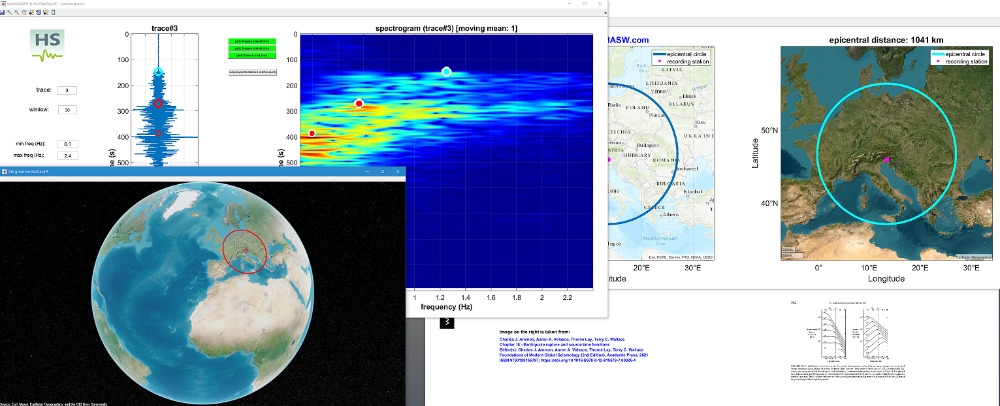Click small dark-red marker on trace#3 waveform
The width and height of the screenshot is (1000, 406).
pyautogui.click(x=158, y=133)
